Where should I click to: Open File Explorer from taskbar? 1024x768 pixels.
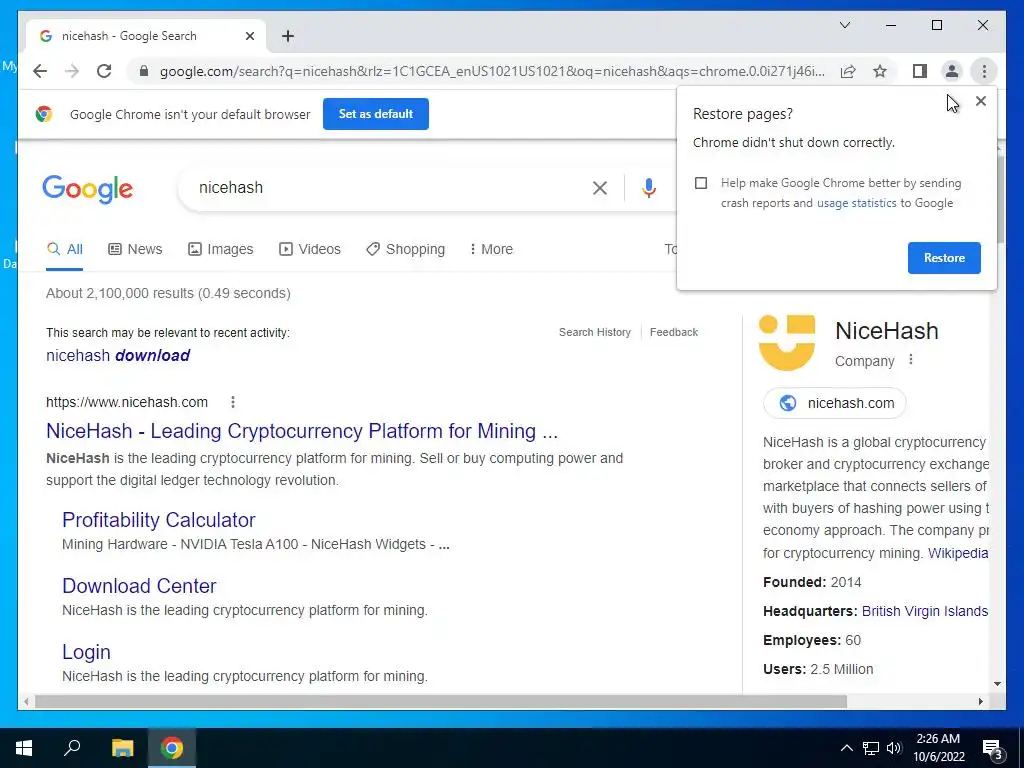pyautogui.click(x=122, y=748)
